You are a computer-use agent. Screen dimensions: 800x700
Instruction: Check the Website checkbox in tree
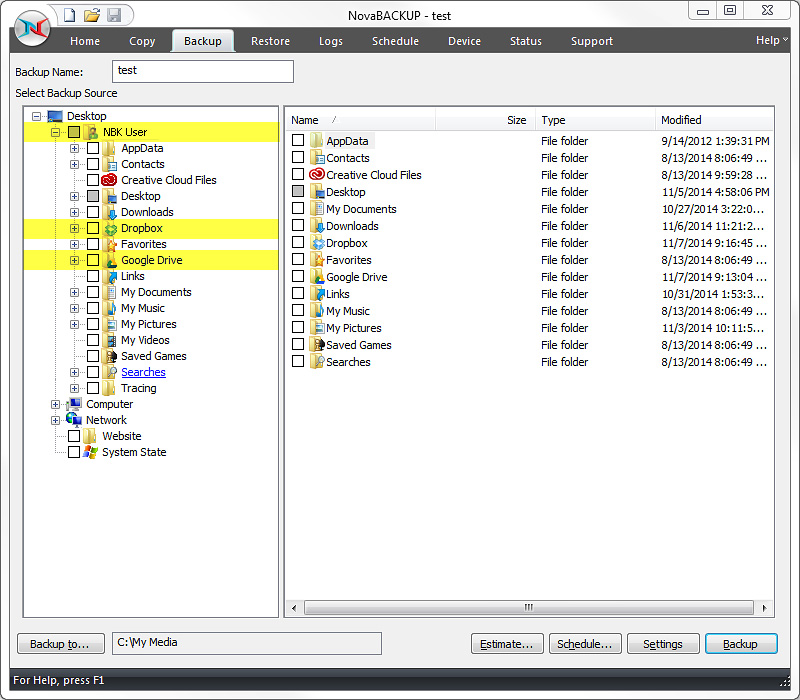coord(74,436)
